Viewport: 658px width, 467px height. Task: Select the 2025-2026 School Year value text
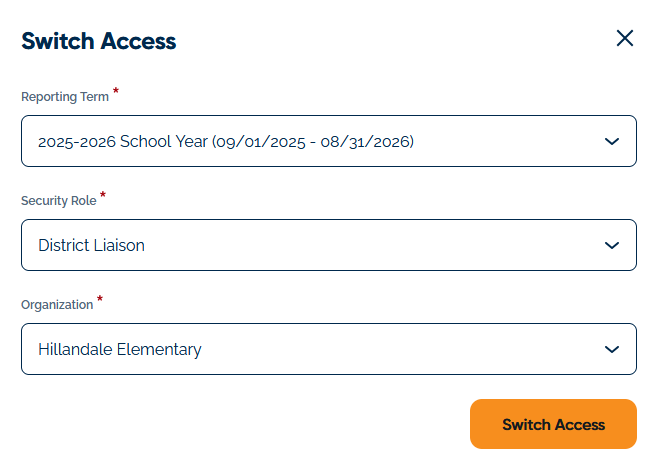pos(120,142)
